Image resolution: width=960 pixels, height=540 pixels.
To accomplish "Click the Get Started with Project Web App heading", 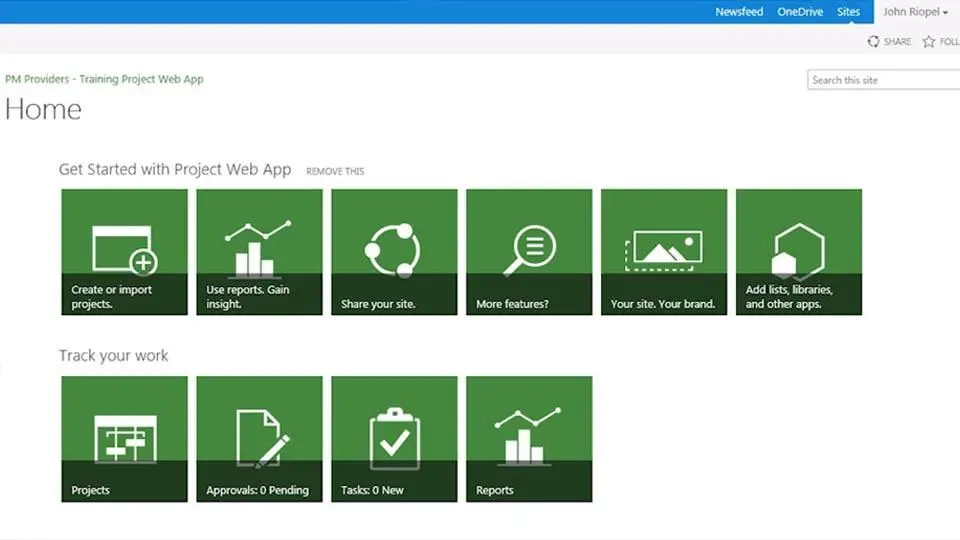I will coord(175,170).
